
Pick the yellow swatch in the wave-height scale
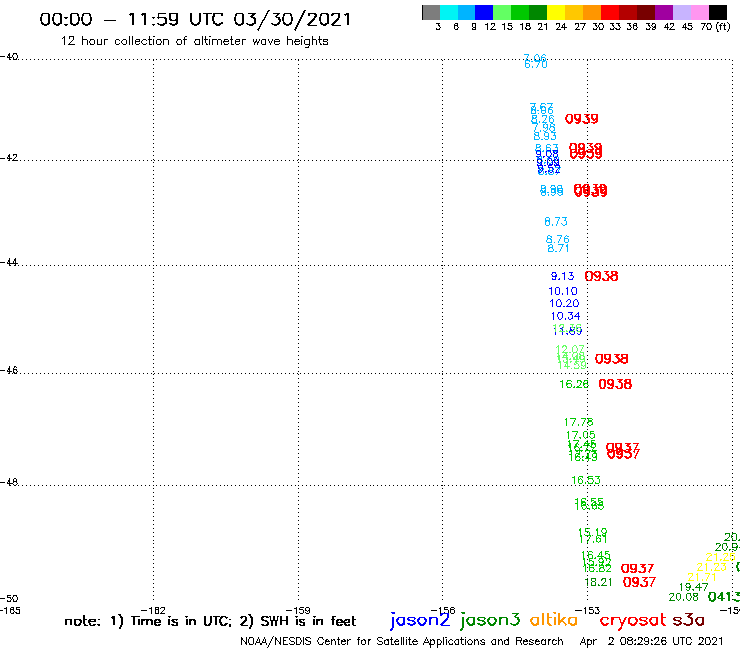(x=556, y=12)
